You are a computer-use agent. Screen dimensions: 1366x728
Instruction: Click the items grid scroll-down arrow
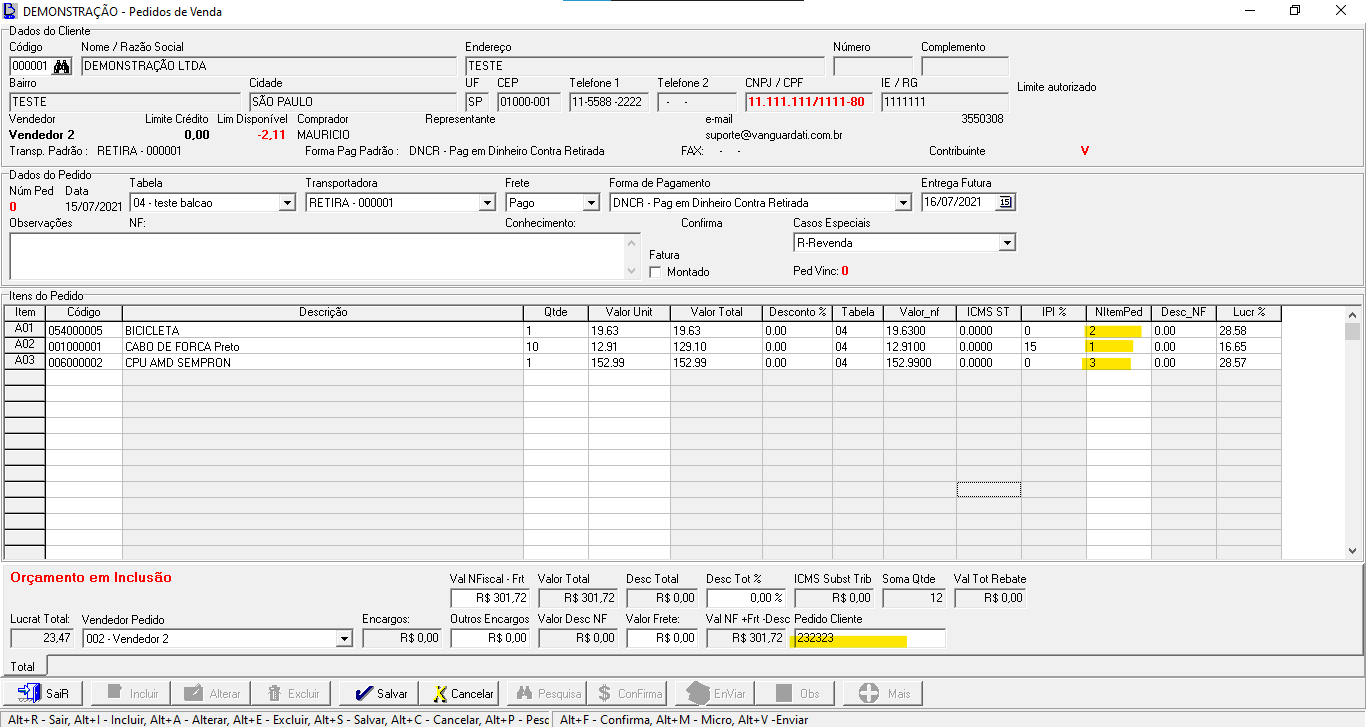(1352, 551)
